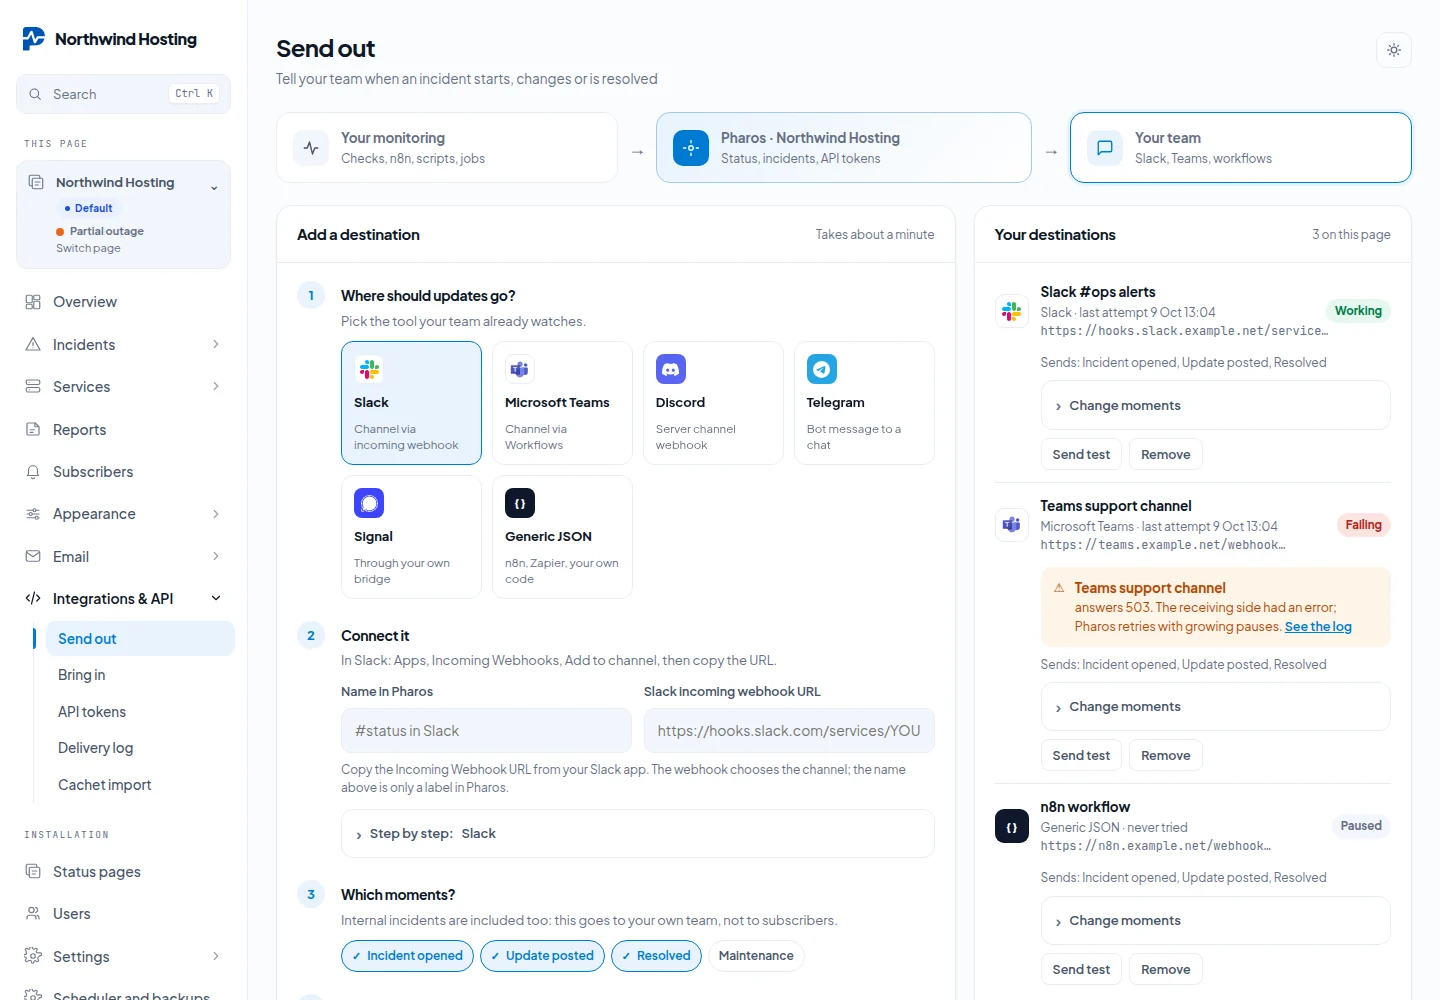Toggle the light/dark theme sun icon
The width and height of the screenshot is (1440, 1000).
coord(1394,50)
